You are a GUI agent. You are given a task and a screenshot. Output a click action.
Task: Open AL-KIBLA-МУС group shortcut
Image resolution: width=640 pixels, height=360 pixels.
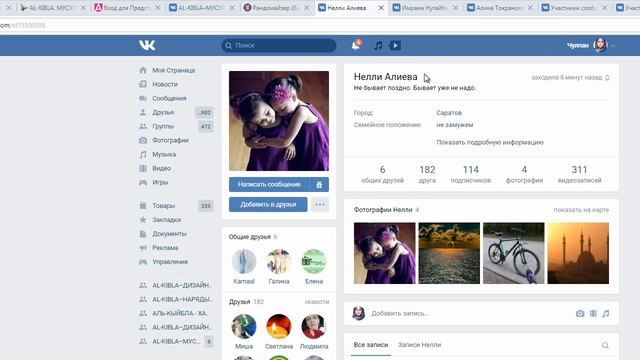pos(176,341)
